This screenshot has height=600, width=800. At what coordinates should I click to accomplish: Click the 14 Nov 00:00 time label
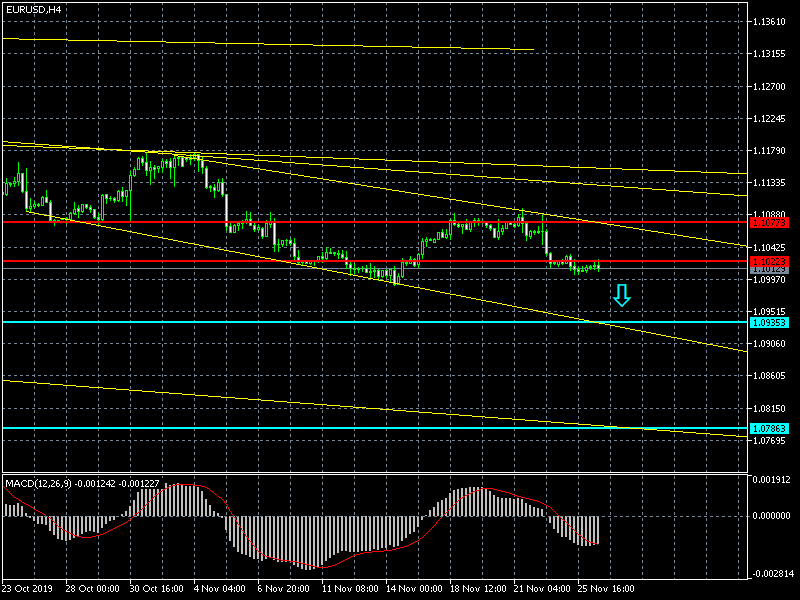click(414, 589)
